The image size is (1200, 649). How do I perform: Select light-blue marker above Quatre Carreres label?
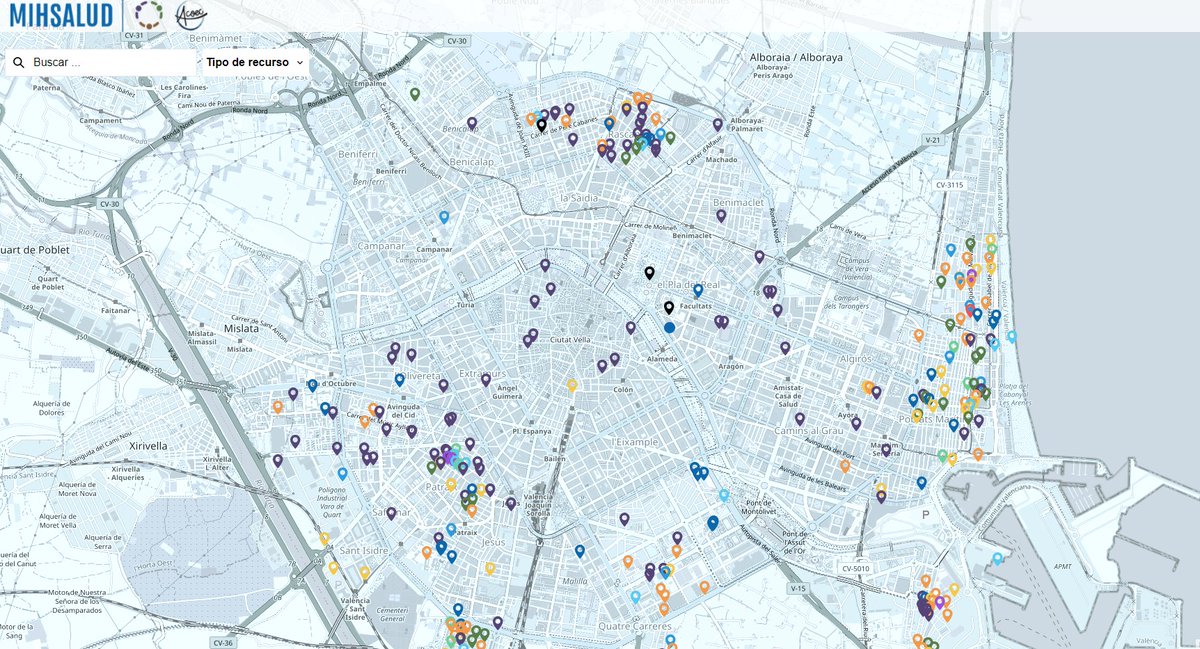pos(635,597)
